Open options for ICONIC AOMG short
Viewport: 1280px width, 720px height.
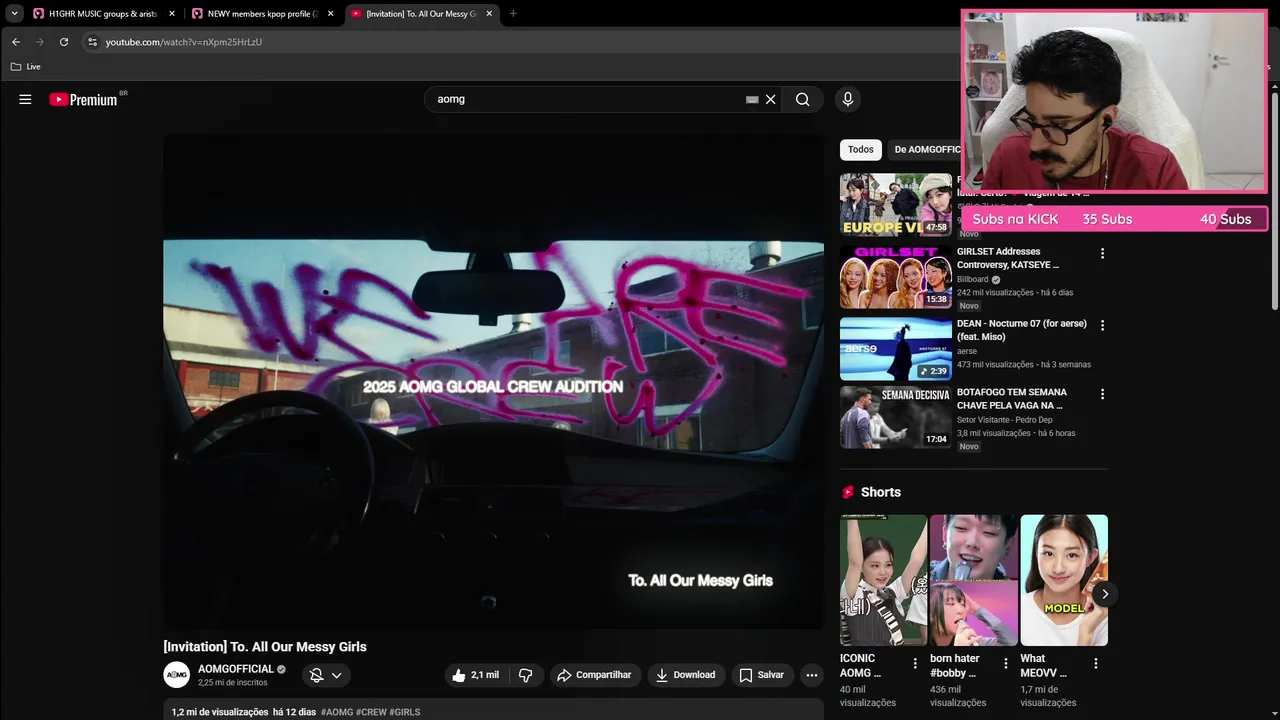(915, 663)
